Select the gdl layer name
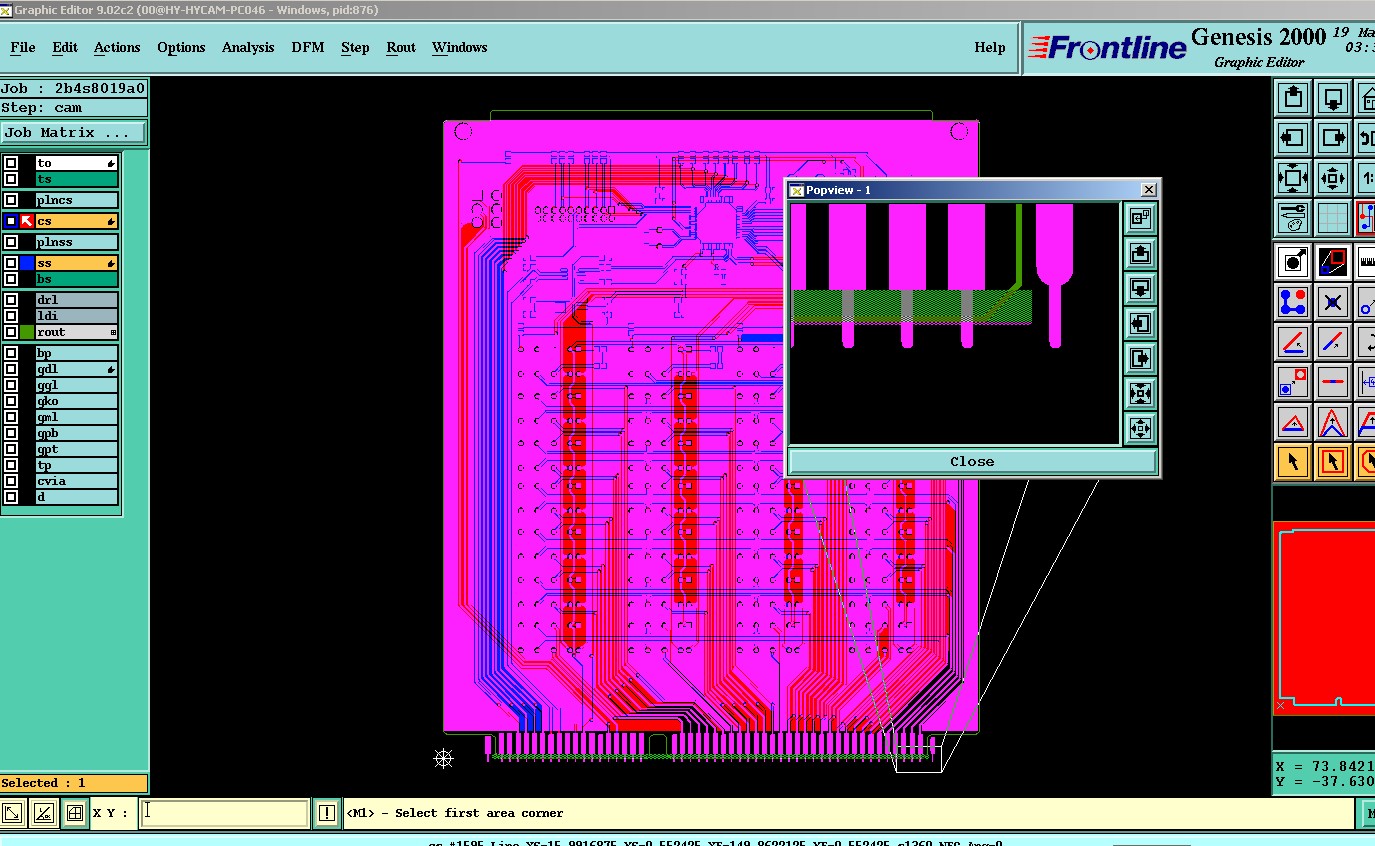The image size is (1375, 846). (x=77, y=369)
